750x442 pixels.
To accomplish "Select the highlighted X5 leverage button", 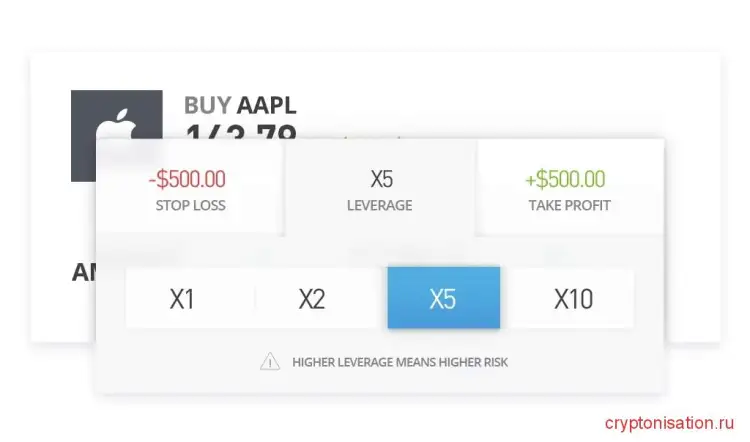I will [444, 298].
